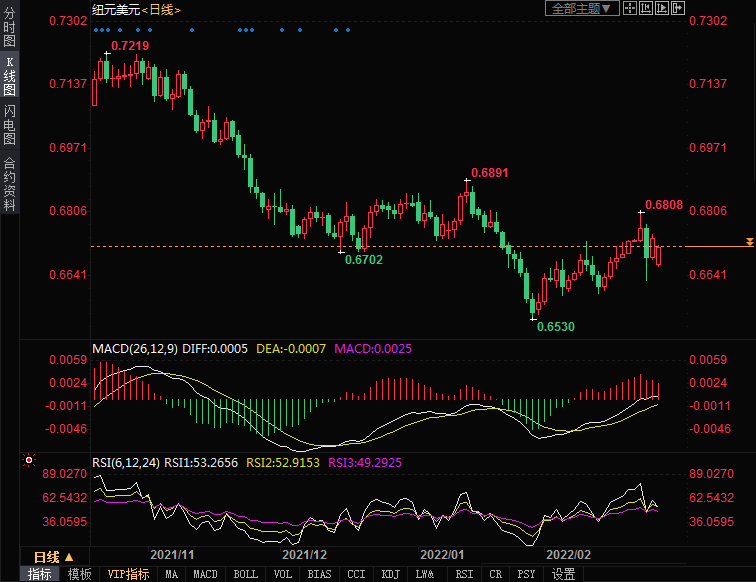Switch to 分时图 side tab
This screenshot has height=582, width=756.
[x=9, y=29]
